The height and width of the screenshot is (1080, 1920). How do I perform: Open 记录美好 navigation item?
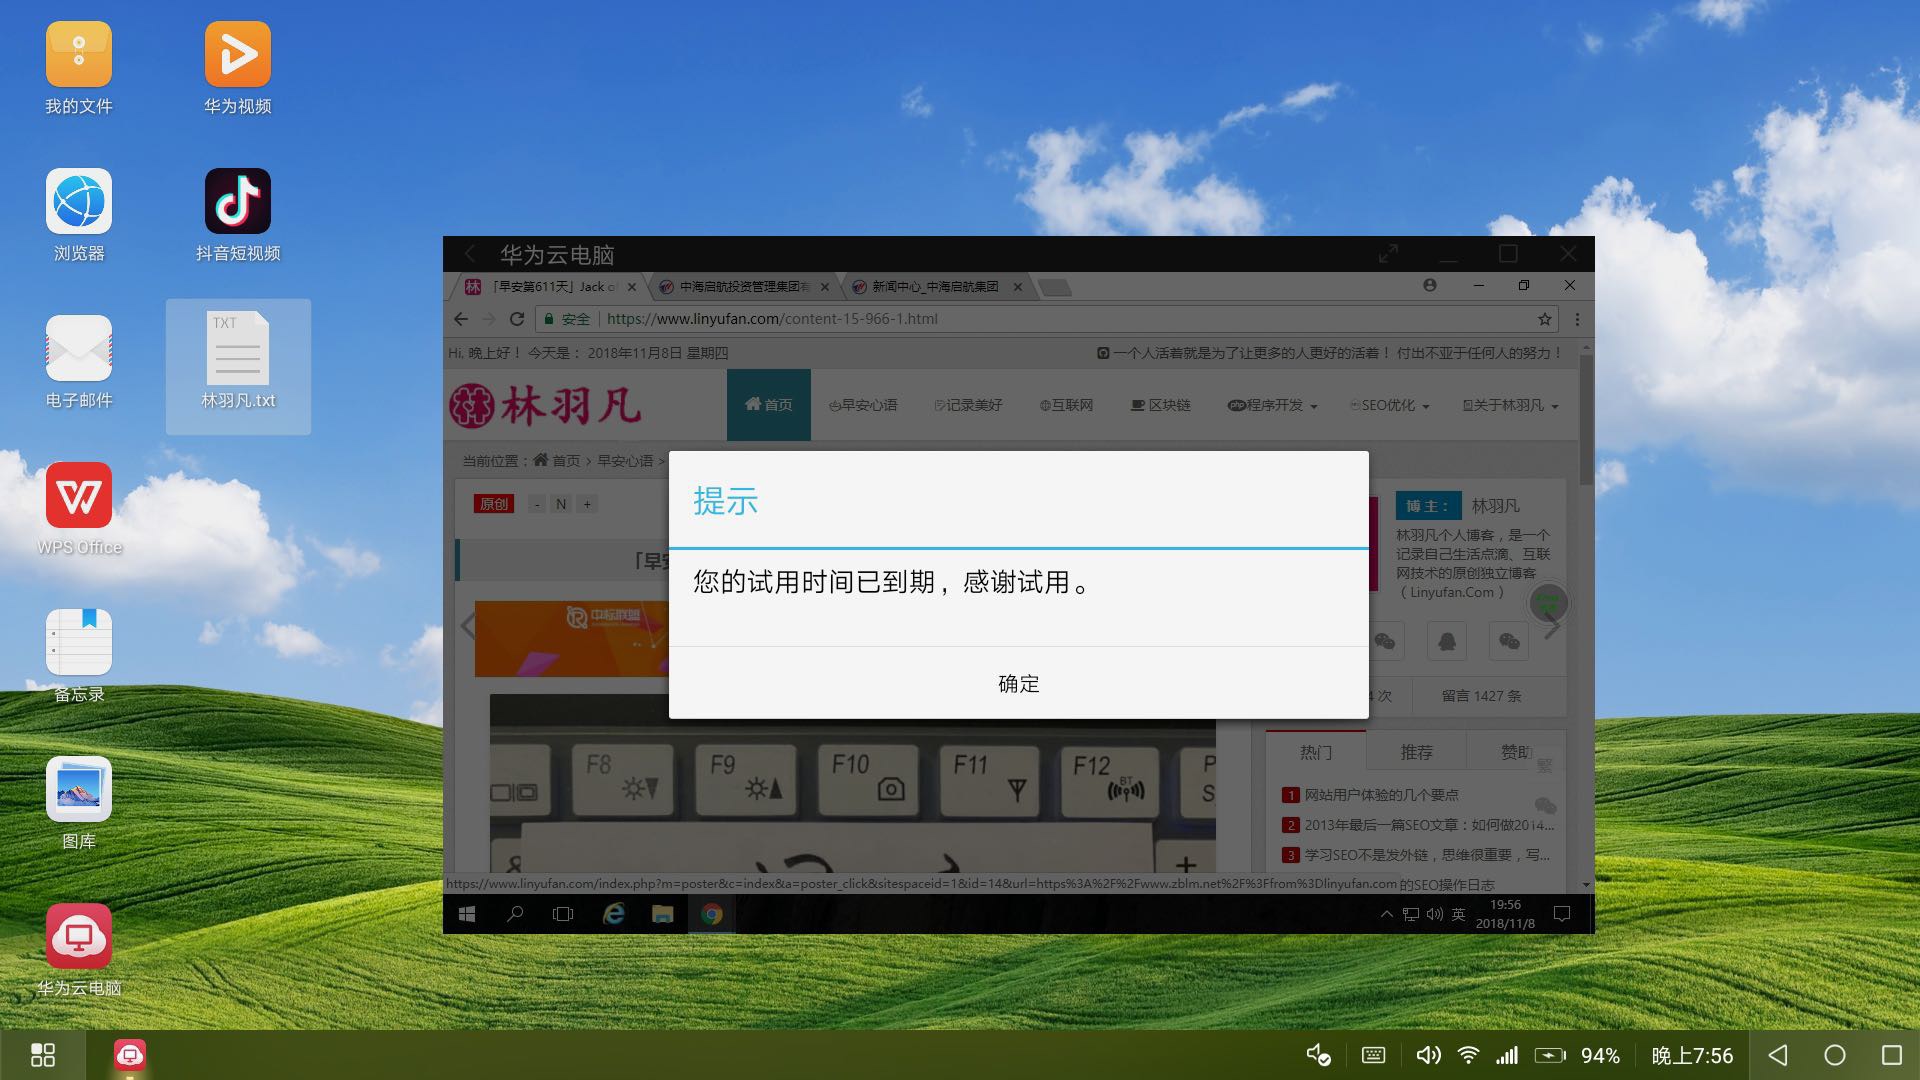coord(968,405)
